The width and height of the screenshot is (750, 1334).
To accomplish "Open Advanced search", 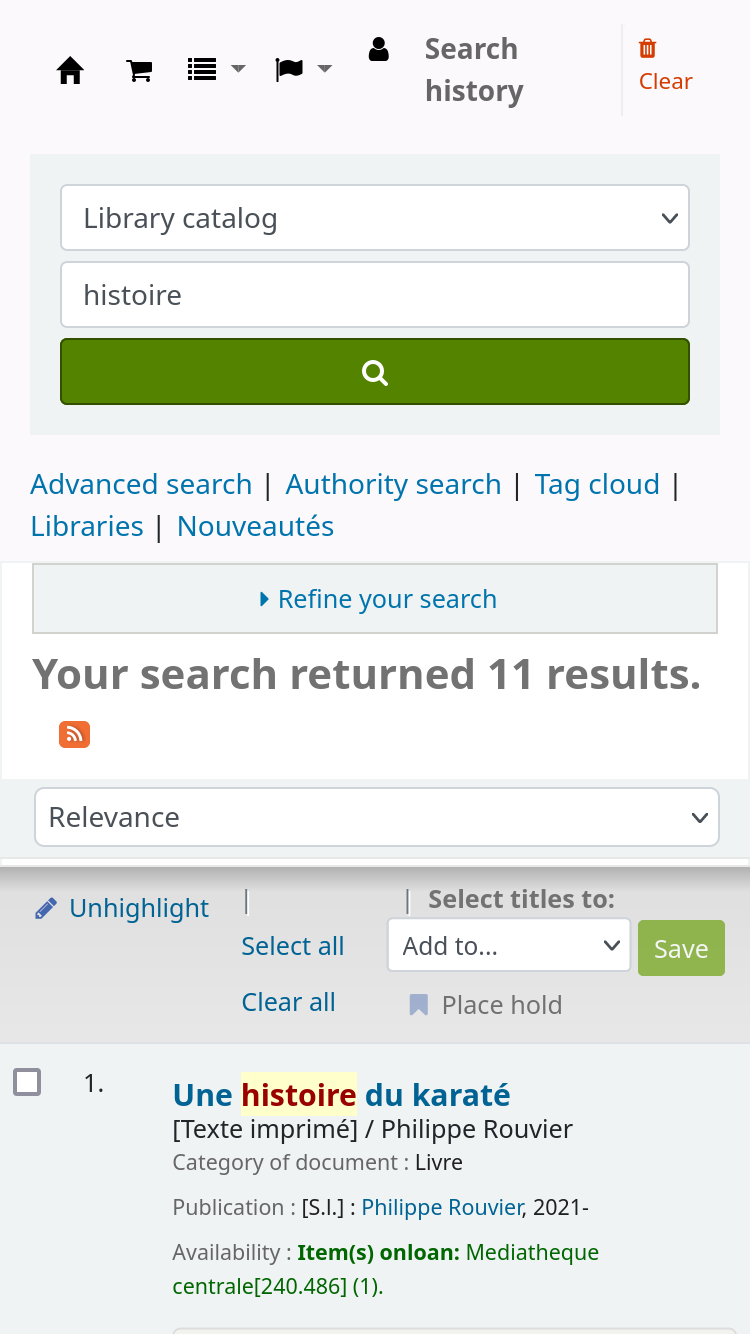I will pyautogui.click(x=141, y=485).
